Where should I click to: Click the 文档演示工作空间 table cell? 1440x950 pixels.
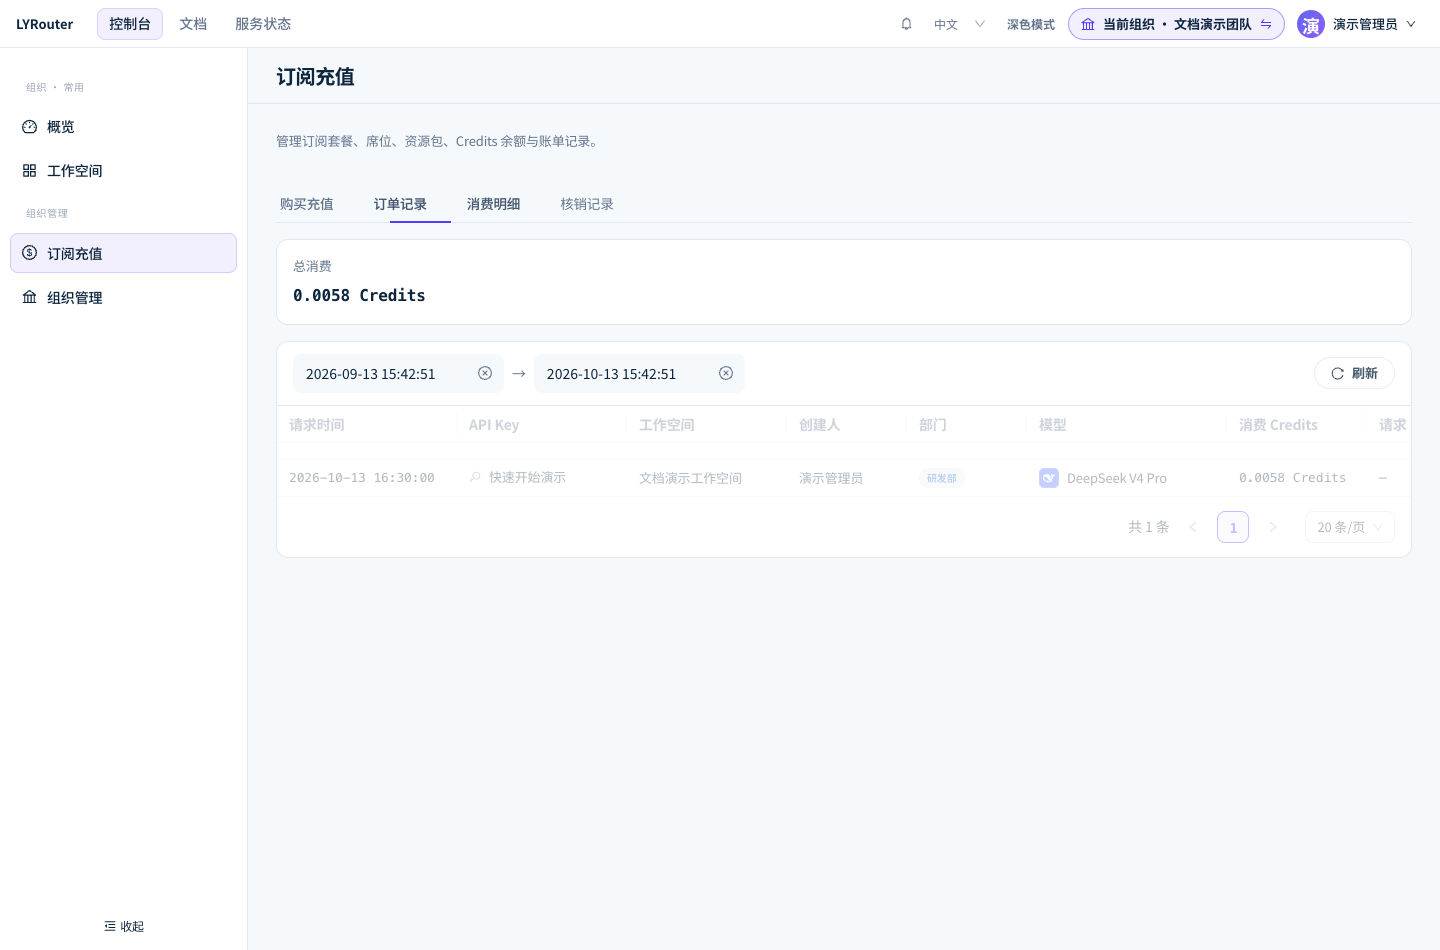point(691,478)
